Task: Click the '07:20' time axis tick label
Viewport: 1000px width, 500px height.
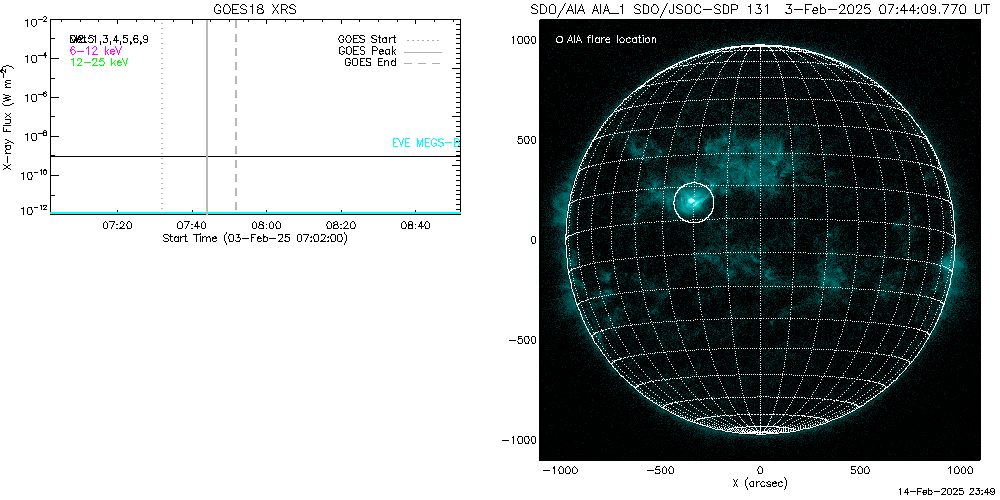Action: (117, 224)
